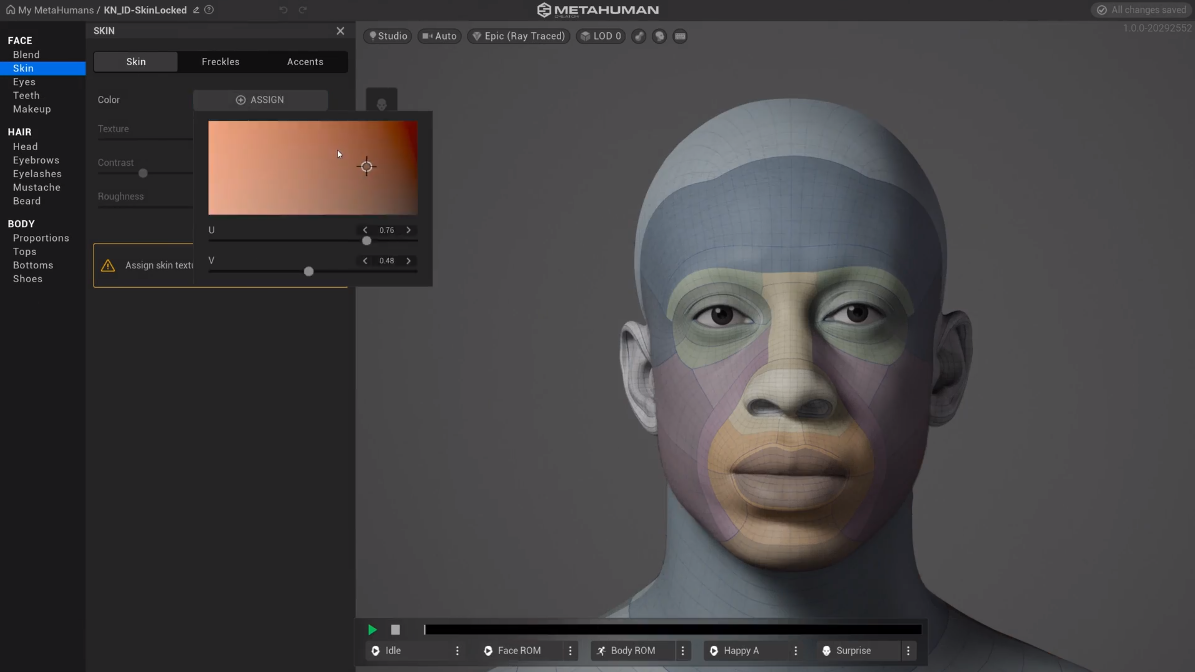Open the Epic (Ray Traced) quality dropdown
Viewport: 1195px width, 672px height.
click(x=519, y=36)
